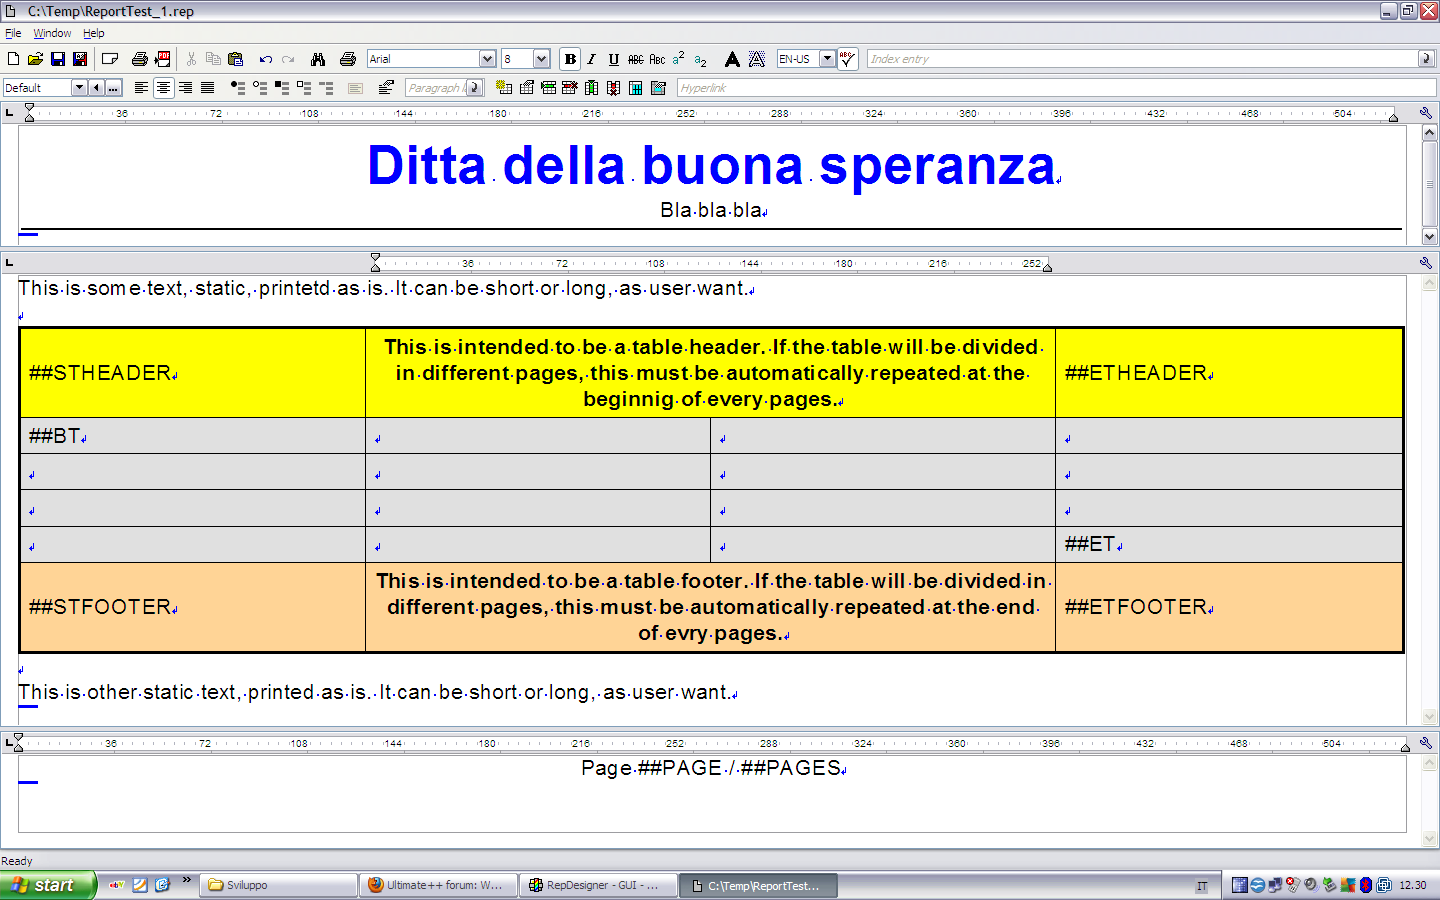The image size is (1440, 900).
Task: Click the text color 'A' icon
Action: pyautogui.click(x=732, y=59)
